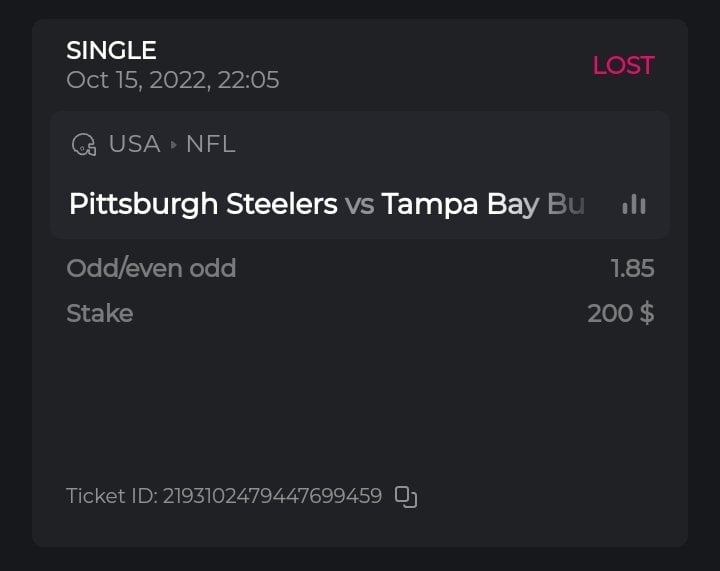Click the football helmet sport icon
The image size is (720, 571).
tap(84, 145)
